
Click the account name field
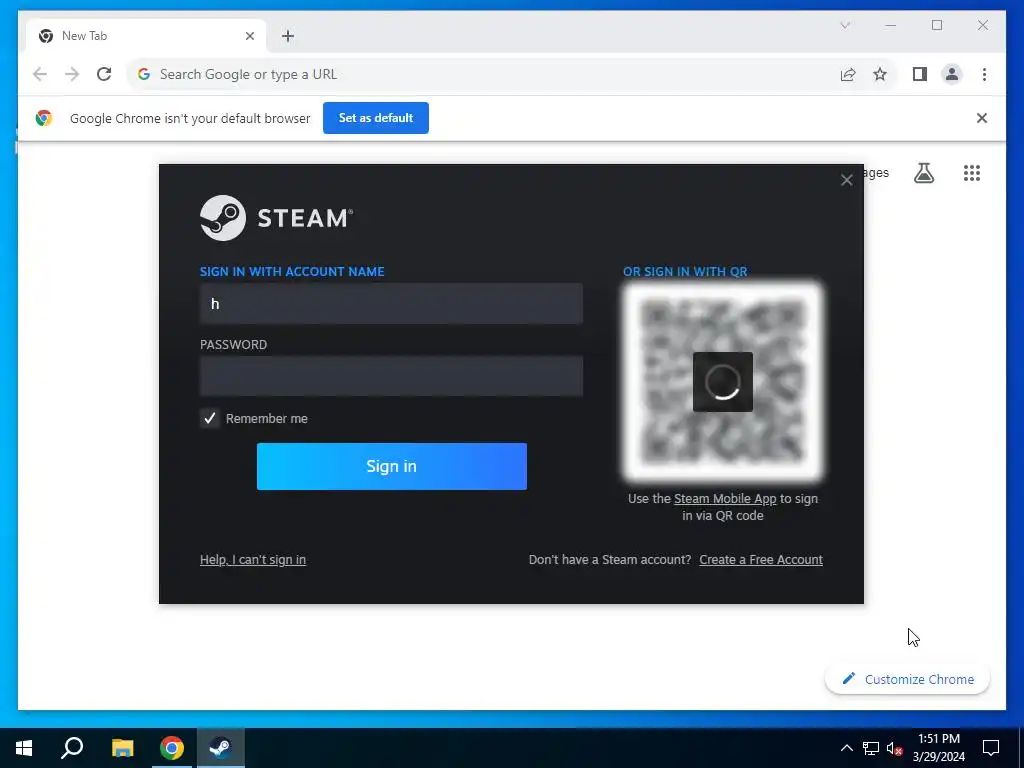click(x=391, y=304)
